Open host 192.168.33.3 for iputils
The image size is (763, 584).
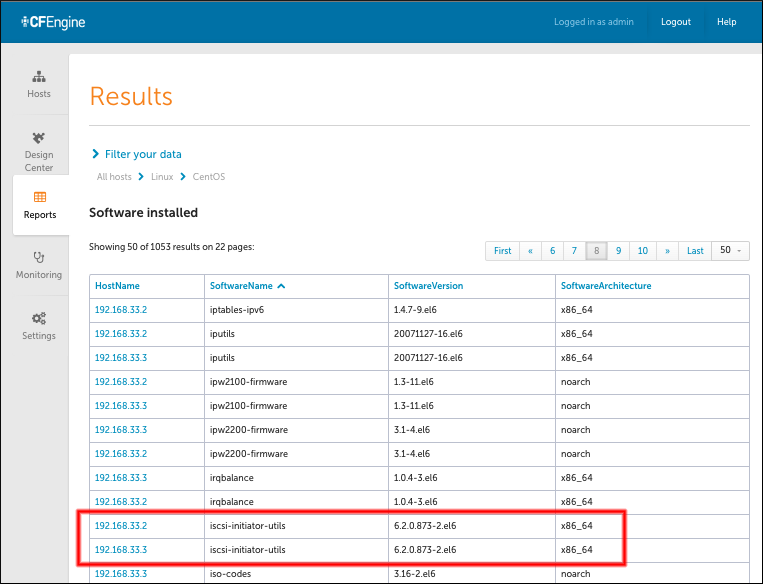[121, 358]
